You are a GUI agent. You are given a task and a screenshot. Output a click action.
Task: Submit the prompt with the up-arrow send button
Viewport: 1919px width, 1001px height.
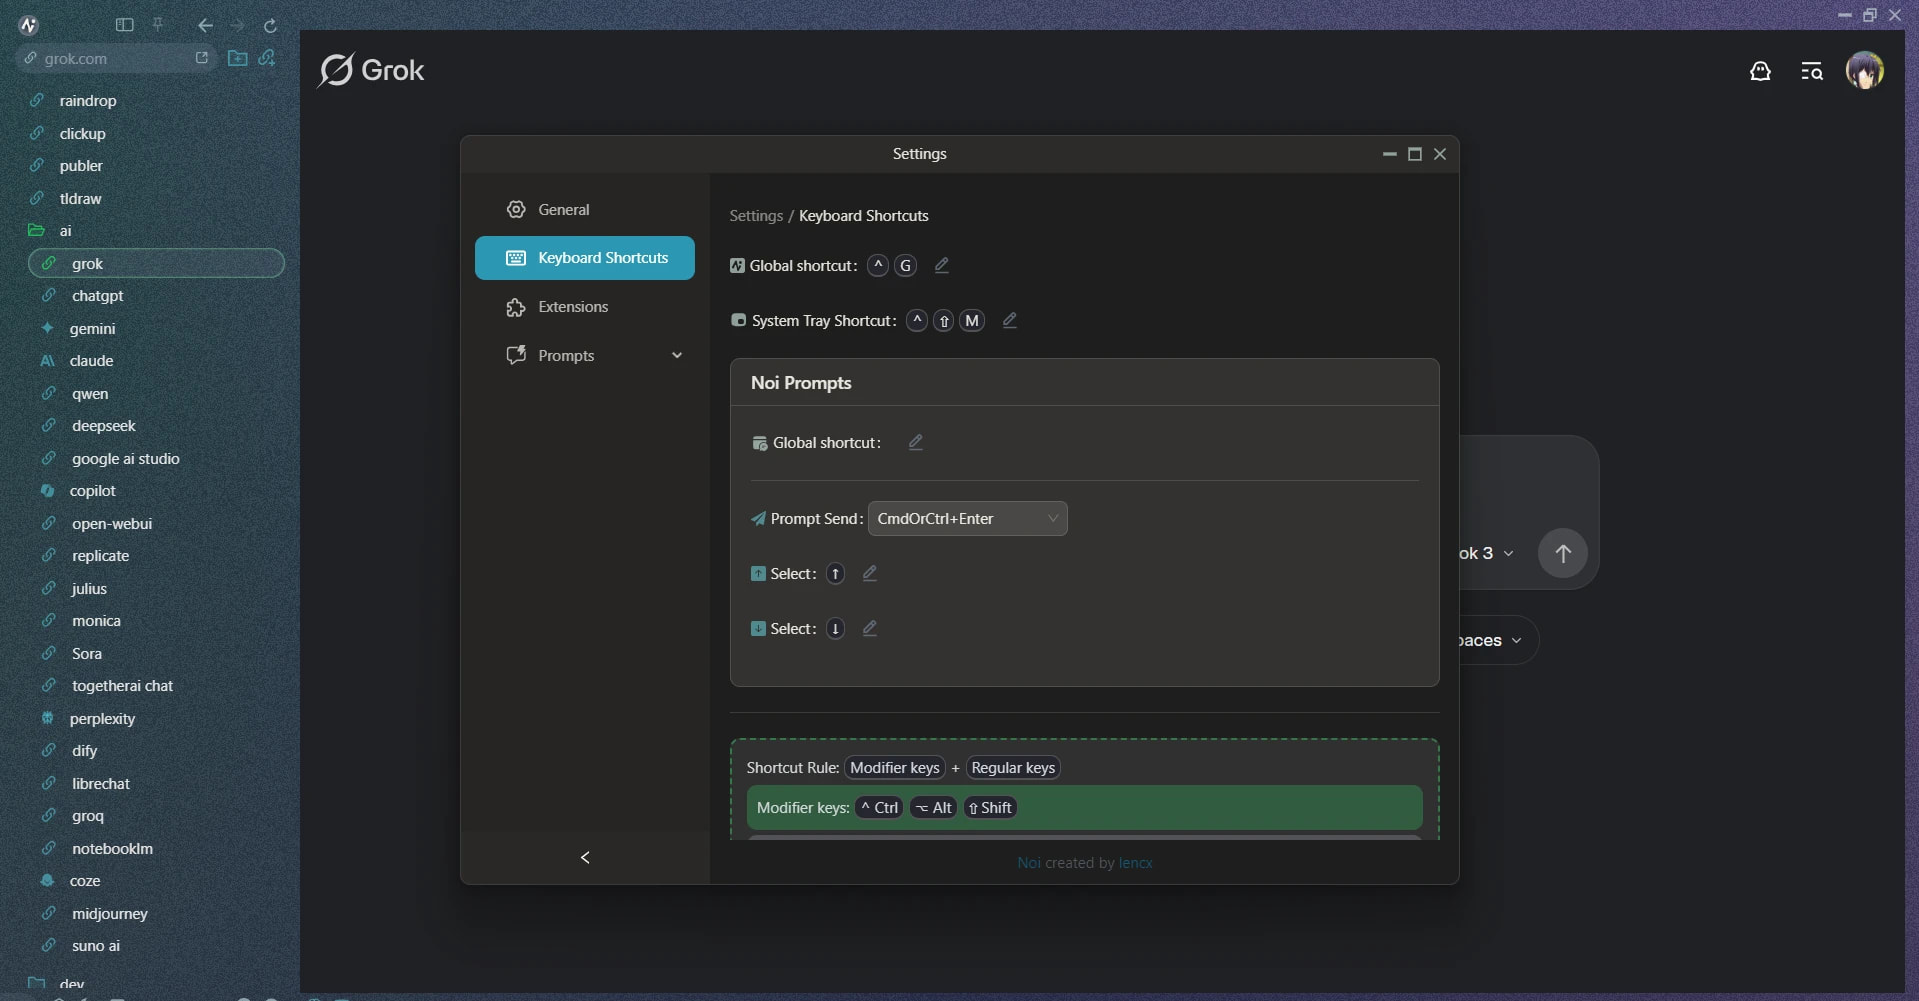coord(1563,553)
